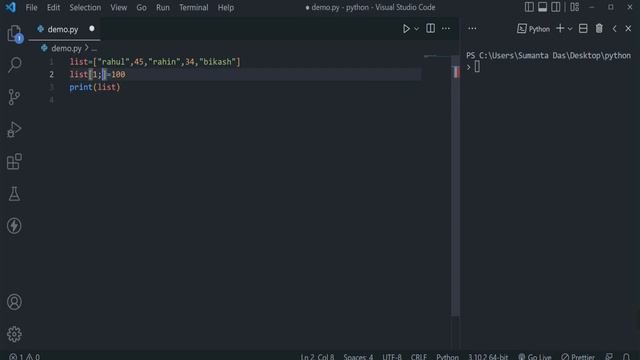The height and width of the screenshot is (360, 640).
Task: Open Customize Layout control
Action: [x=574, y=7]
